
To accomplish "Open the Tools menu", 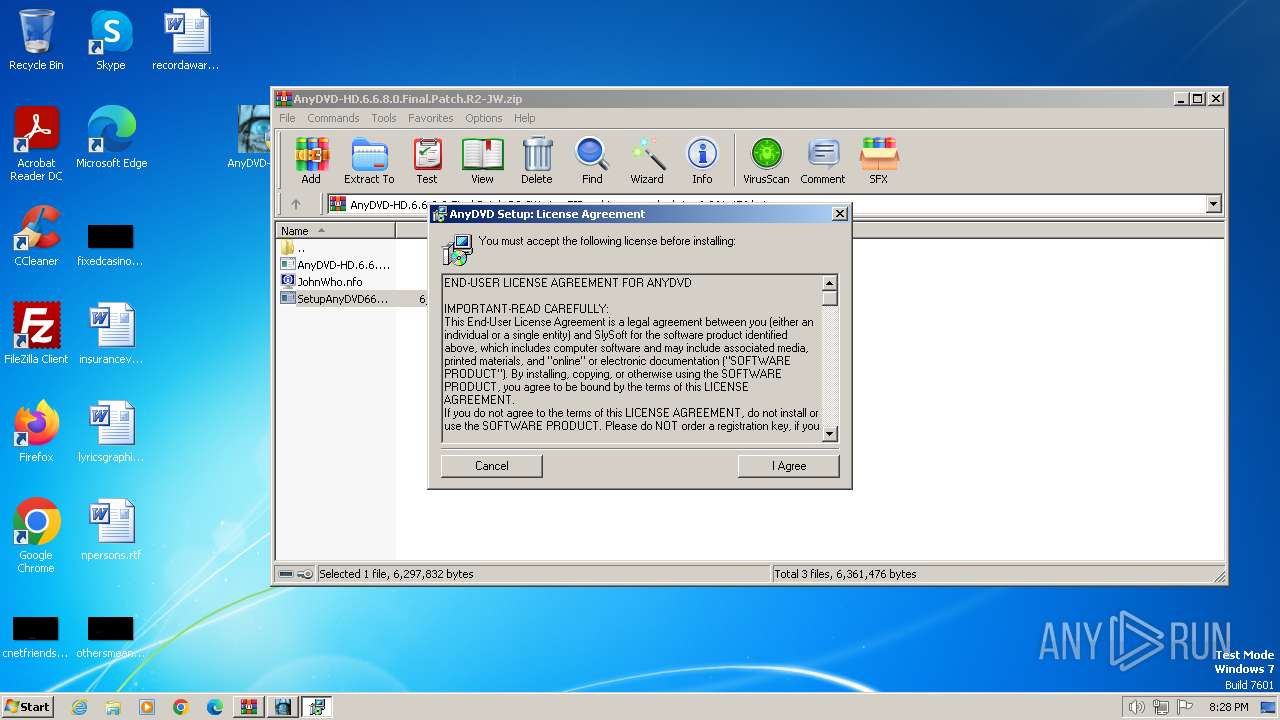I will pyautogui.click(x=384, y=118).
